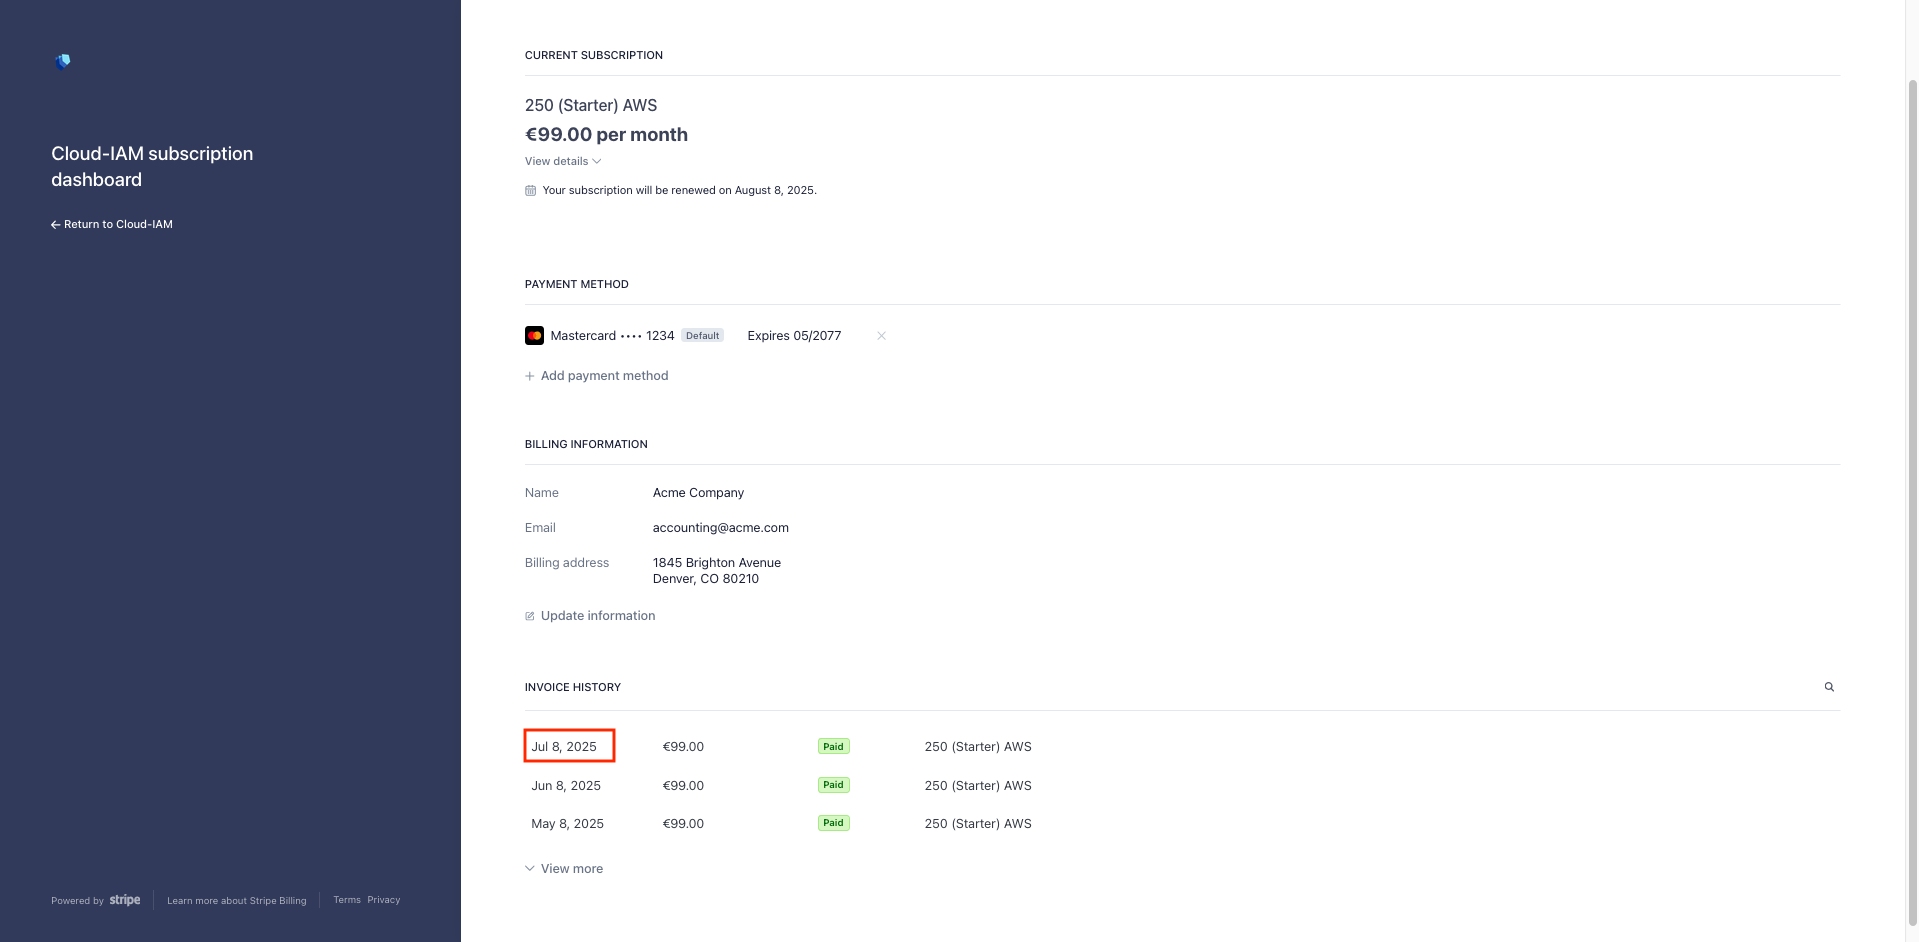Click Expires 05/2077 text
The width and height of the screenshot is (1920, 942).
coord(794,336)
